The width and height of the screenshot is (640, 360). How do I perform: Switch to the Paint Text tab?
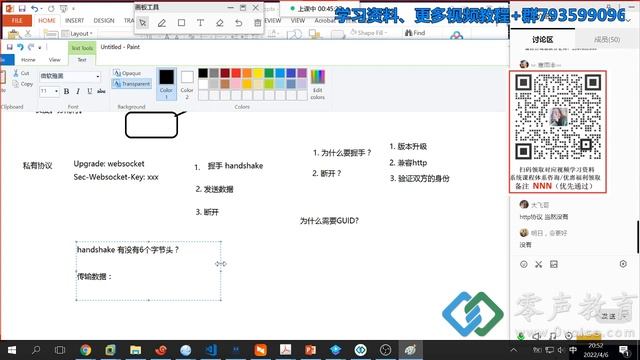tap(82, 60)
